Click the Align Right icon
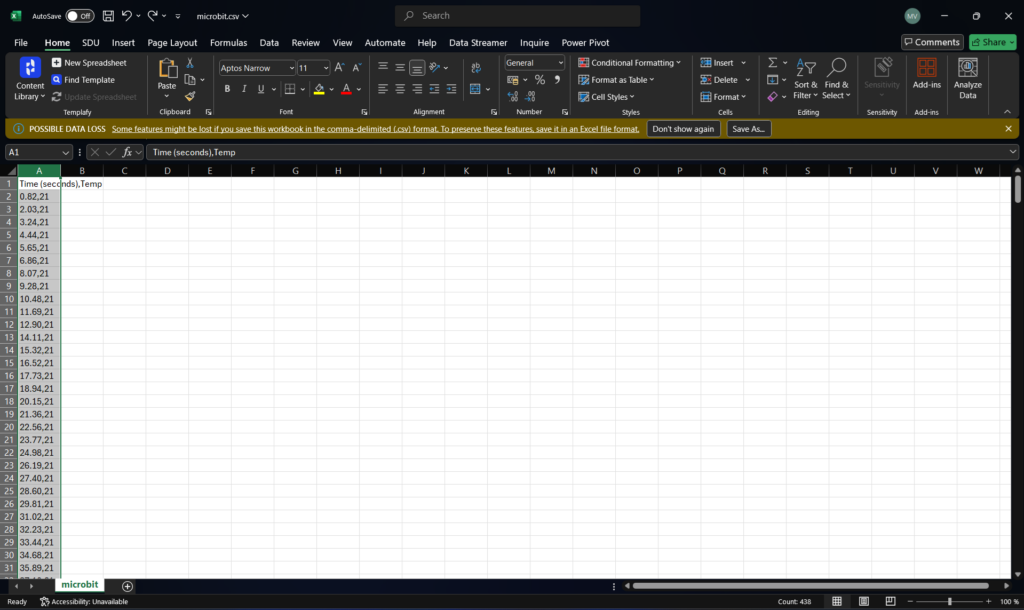This screenshot has width=1024, height=610. pyautogui.click(x=417, y=89)
